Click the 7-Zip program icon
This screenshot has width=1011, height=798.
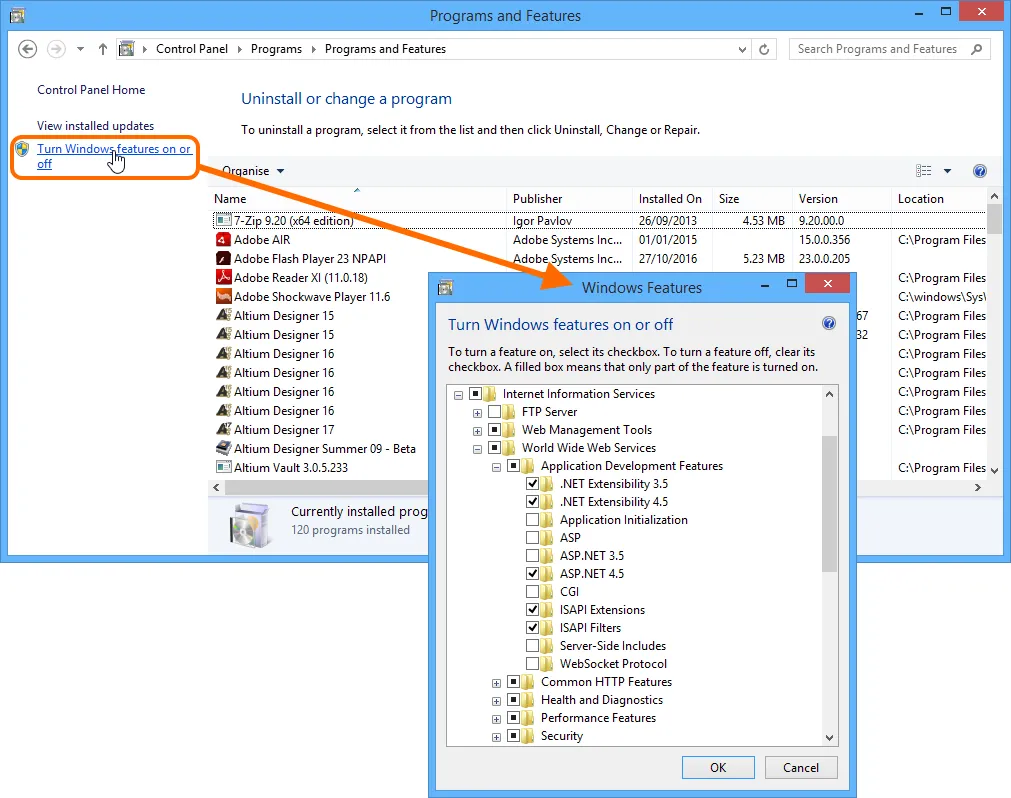coord(223,220)
